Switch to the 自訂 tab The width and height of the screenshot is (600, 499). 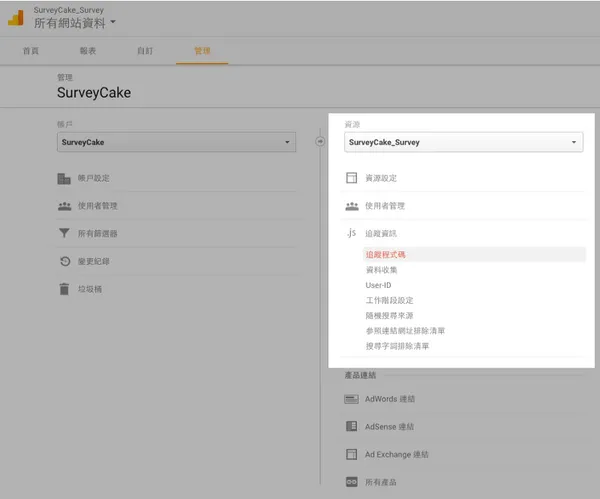tap(145, 51)
